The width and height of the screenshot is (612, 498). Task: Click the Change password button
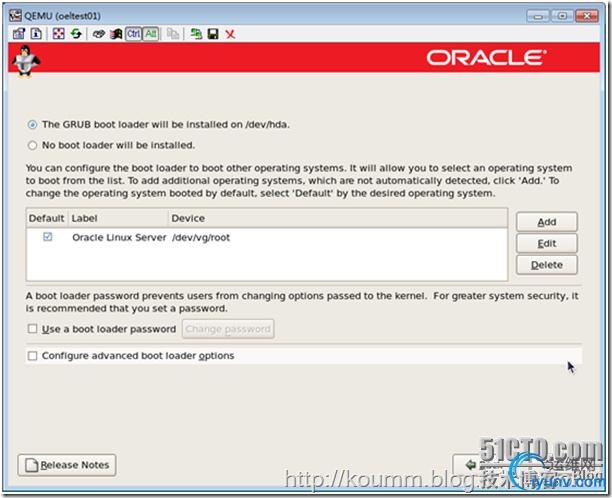click(x=228, y=329)
